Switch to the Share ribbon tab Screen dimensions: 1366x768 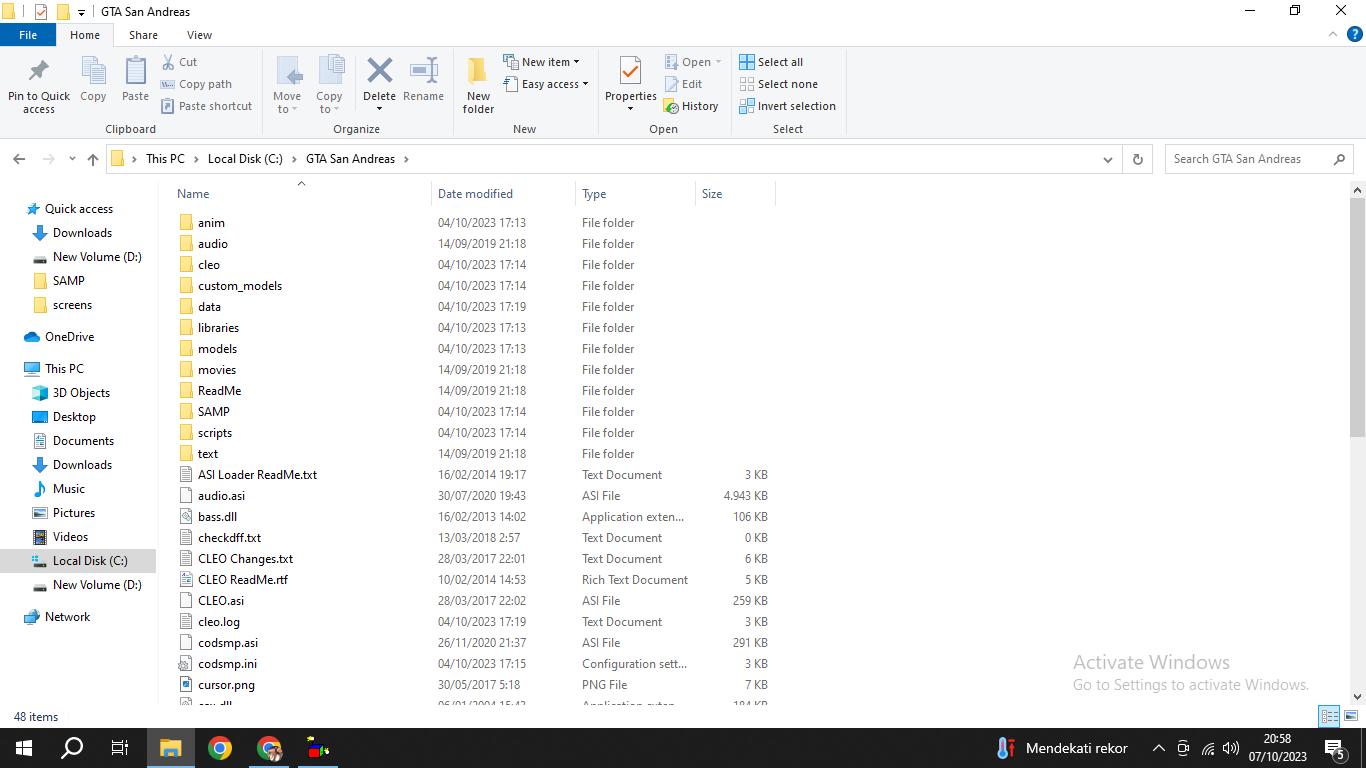click(x=143, y=35)
